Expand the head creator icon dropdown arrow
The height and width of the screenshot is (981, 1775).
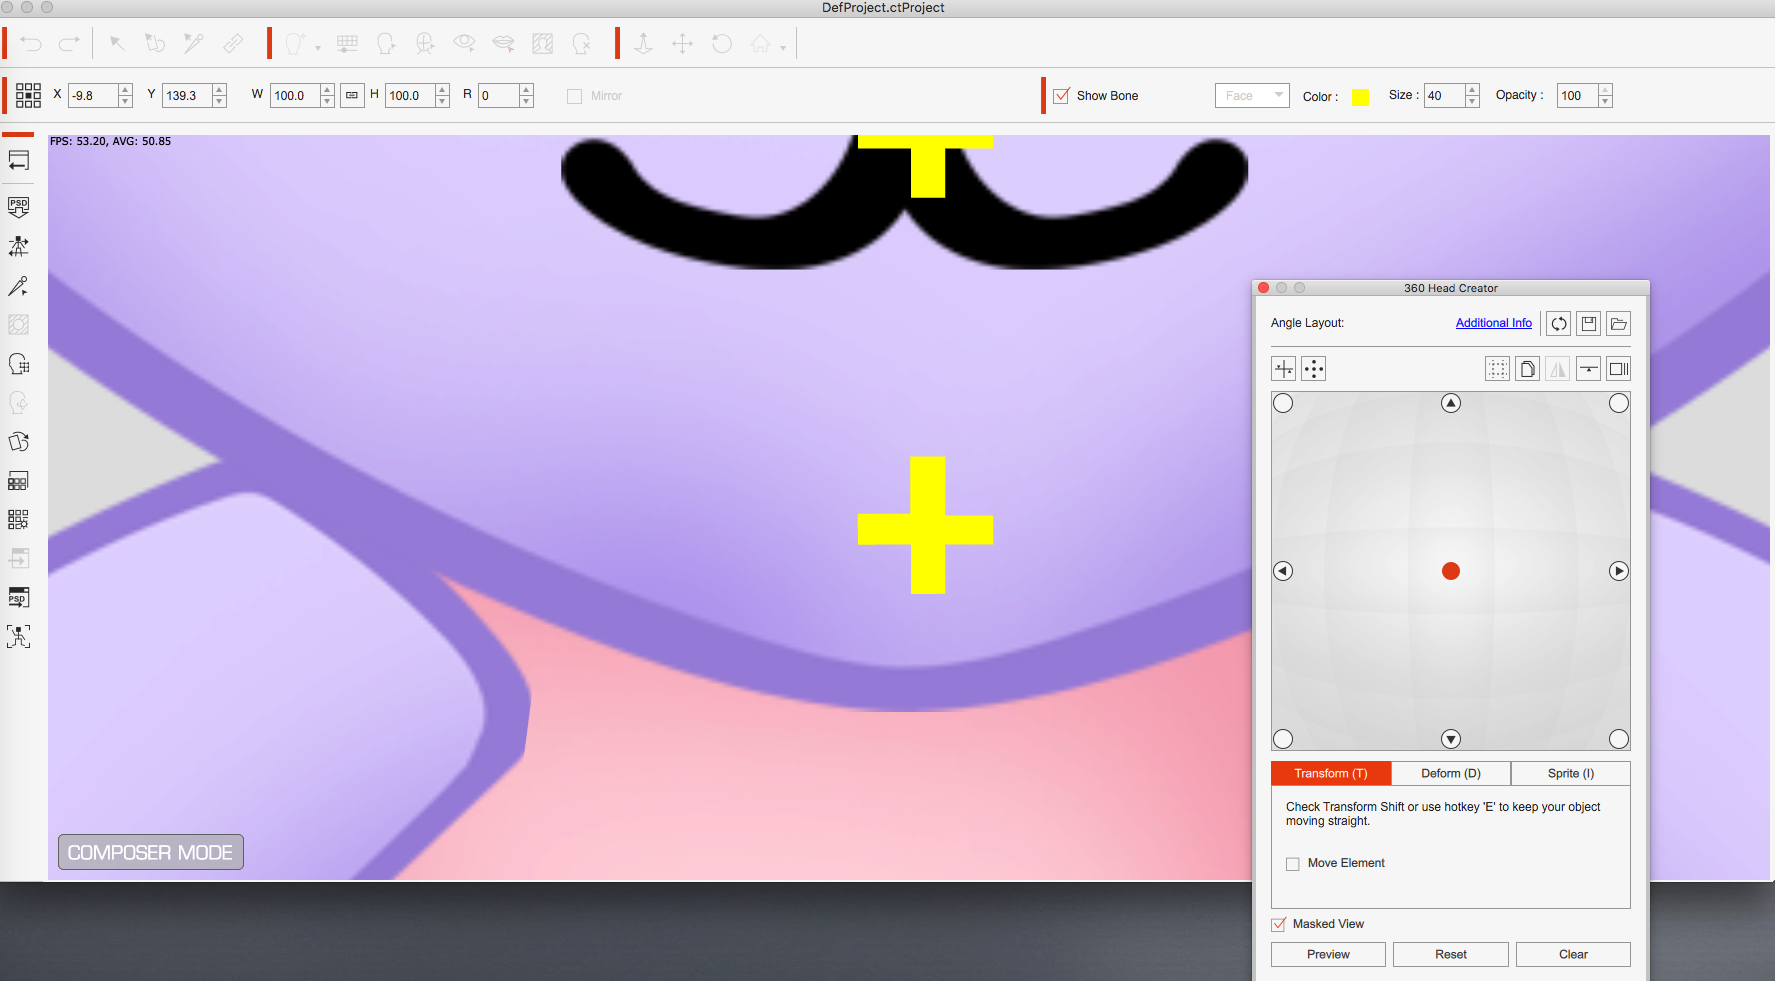318,48
